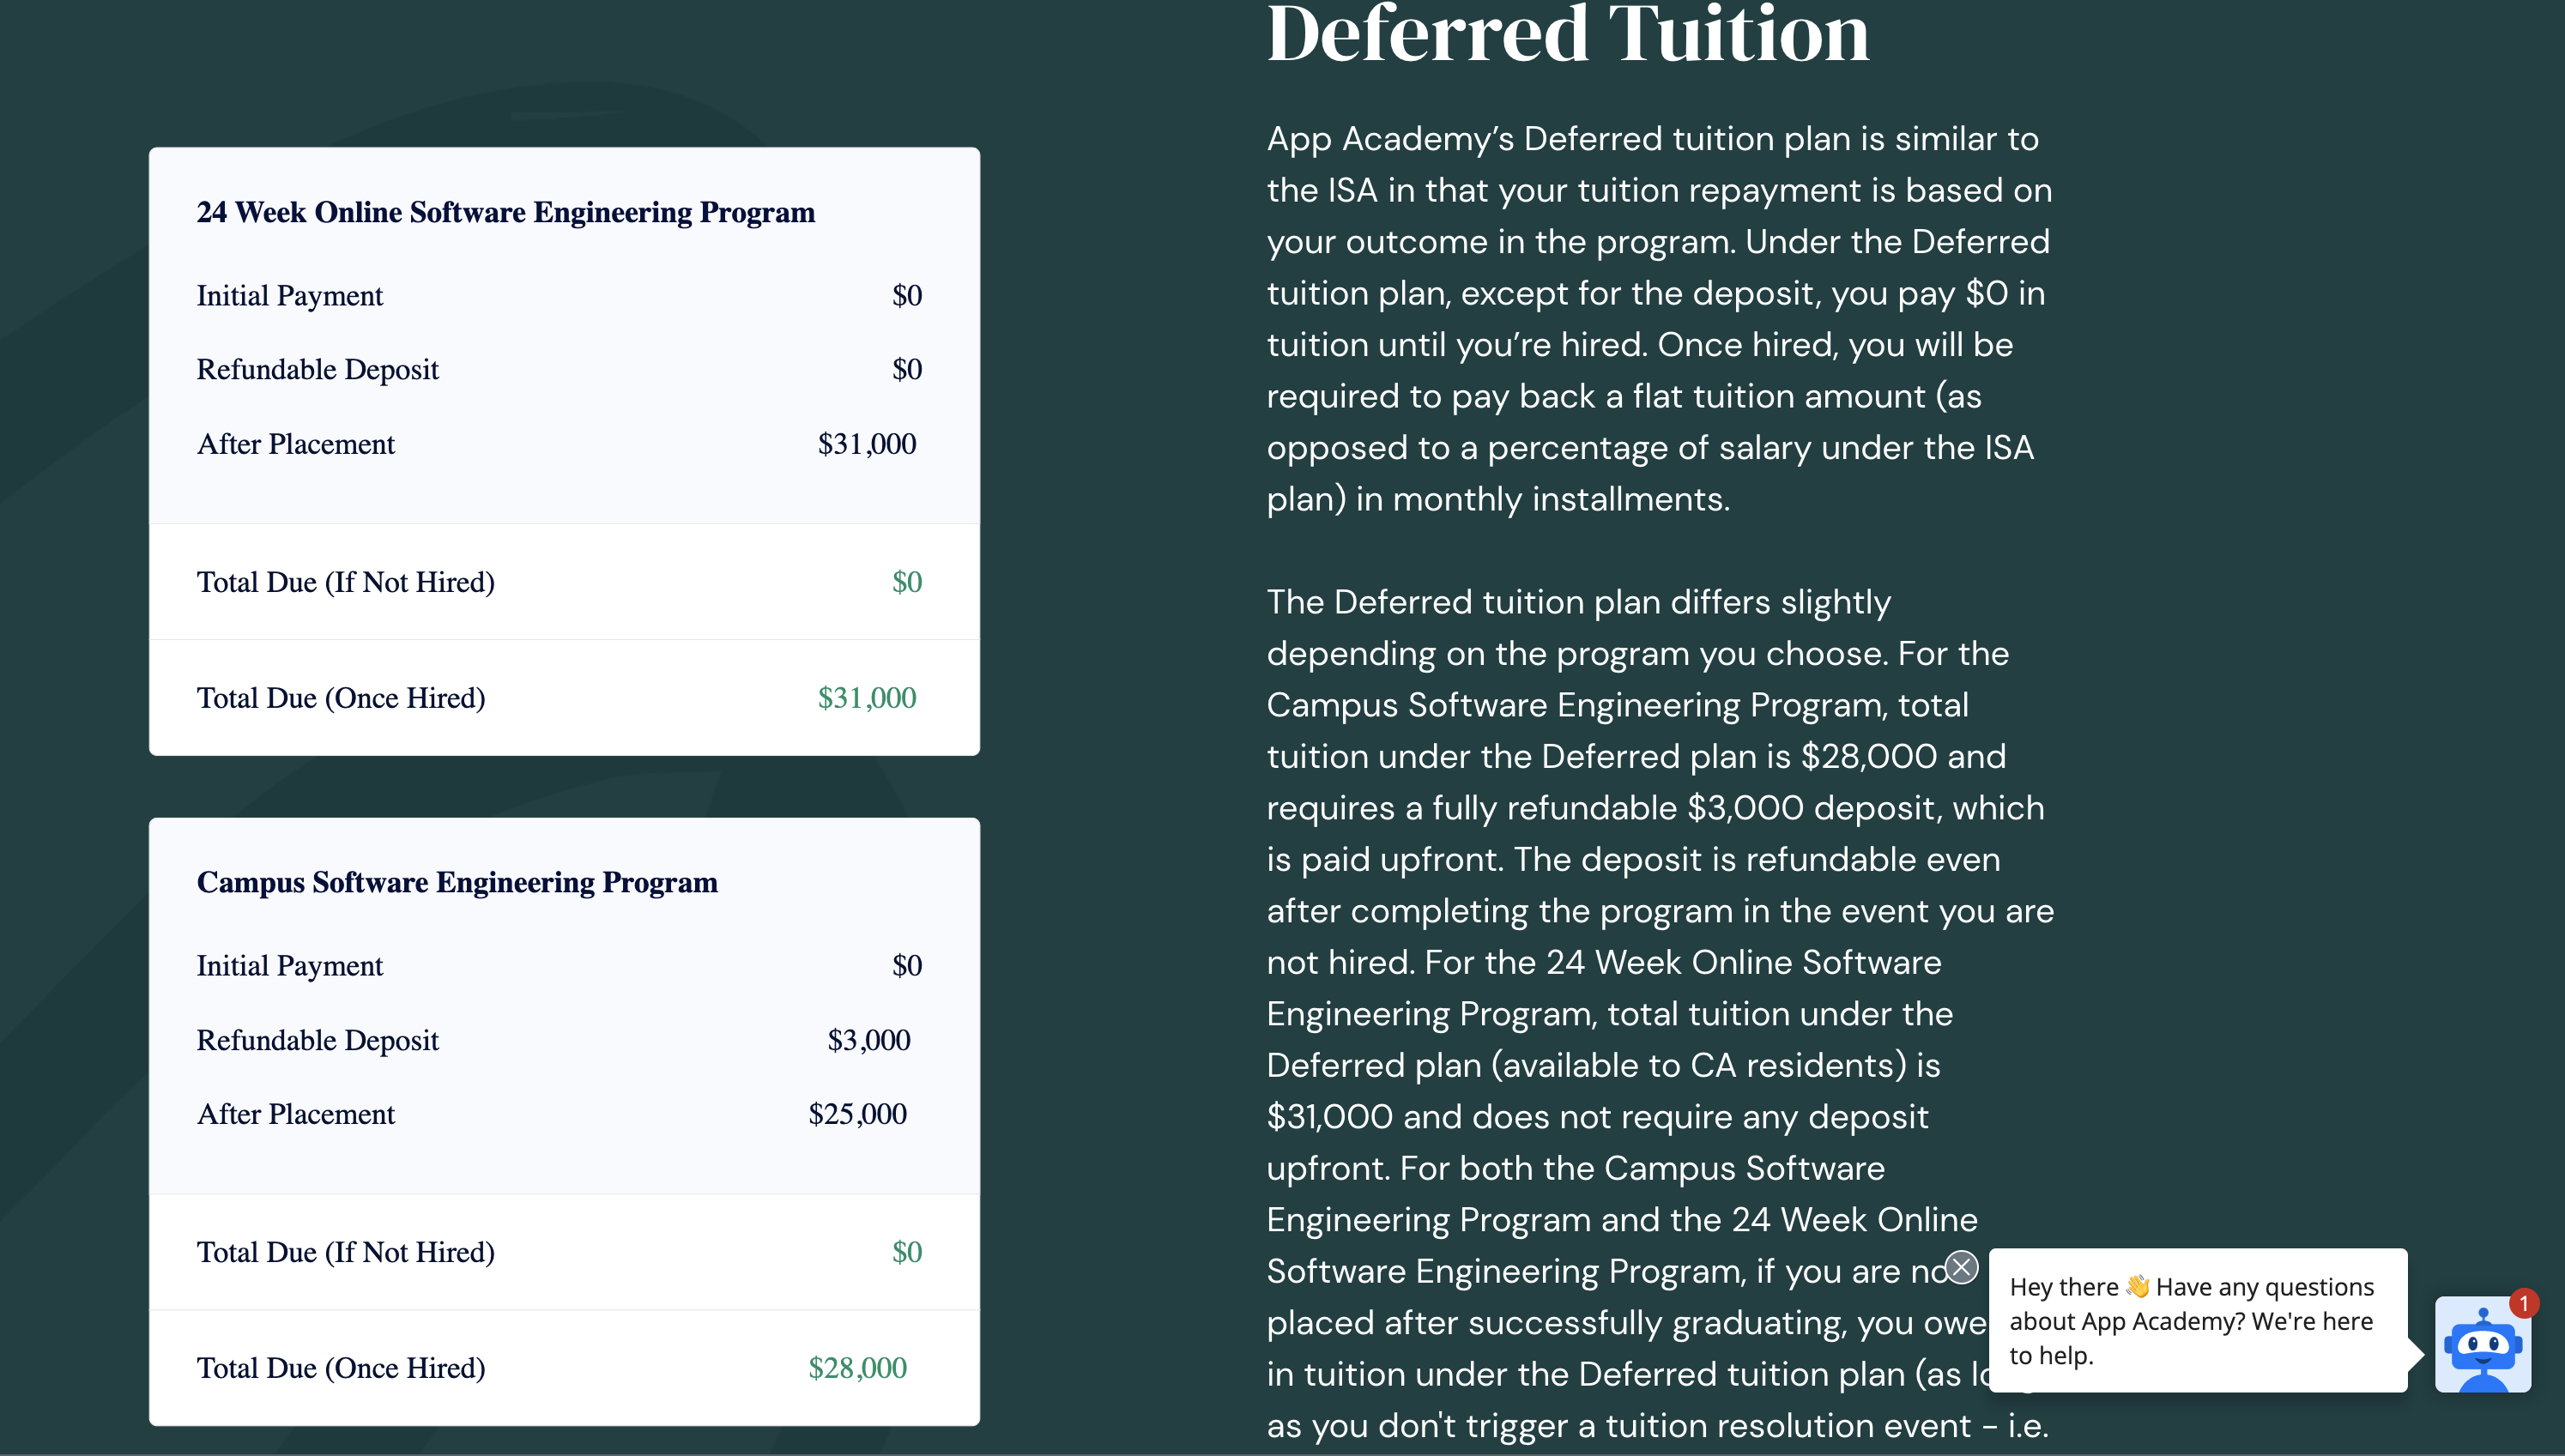Dismiss the chat greeting popup
Screen dimensions: 2565x1456
pyautogui.click(x=1961, y=1267)
